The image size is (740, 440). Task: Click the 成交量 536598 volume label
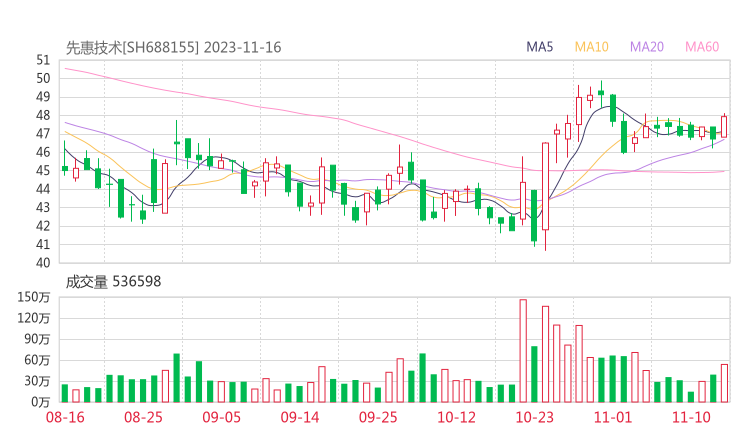click(x=113, y=282)
